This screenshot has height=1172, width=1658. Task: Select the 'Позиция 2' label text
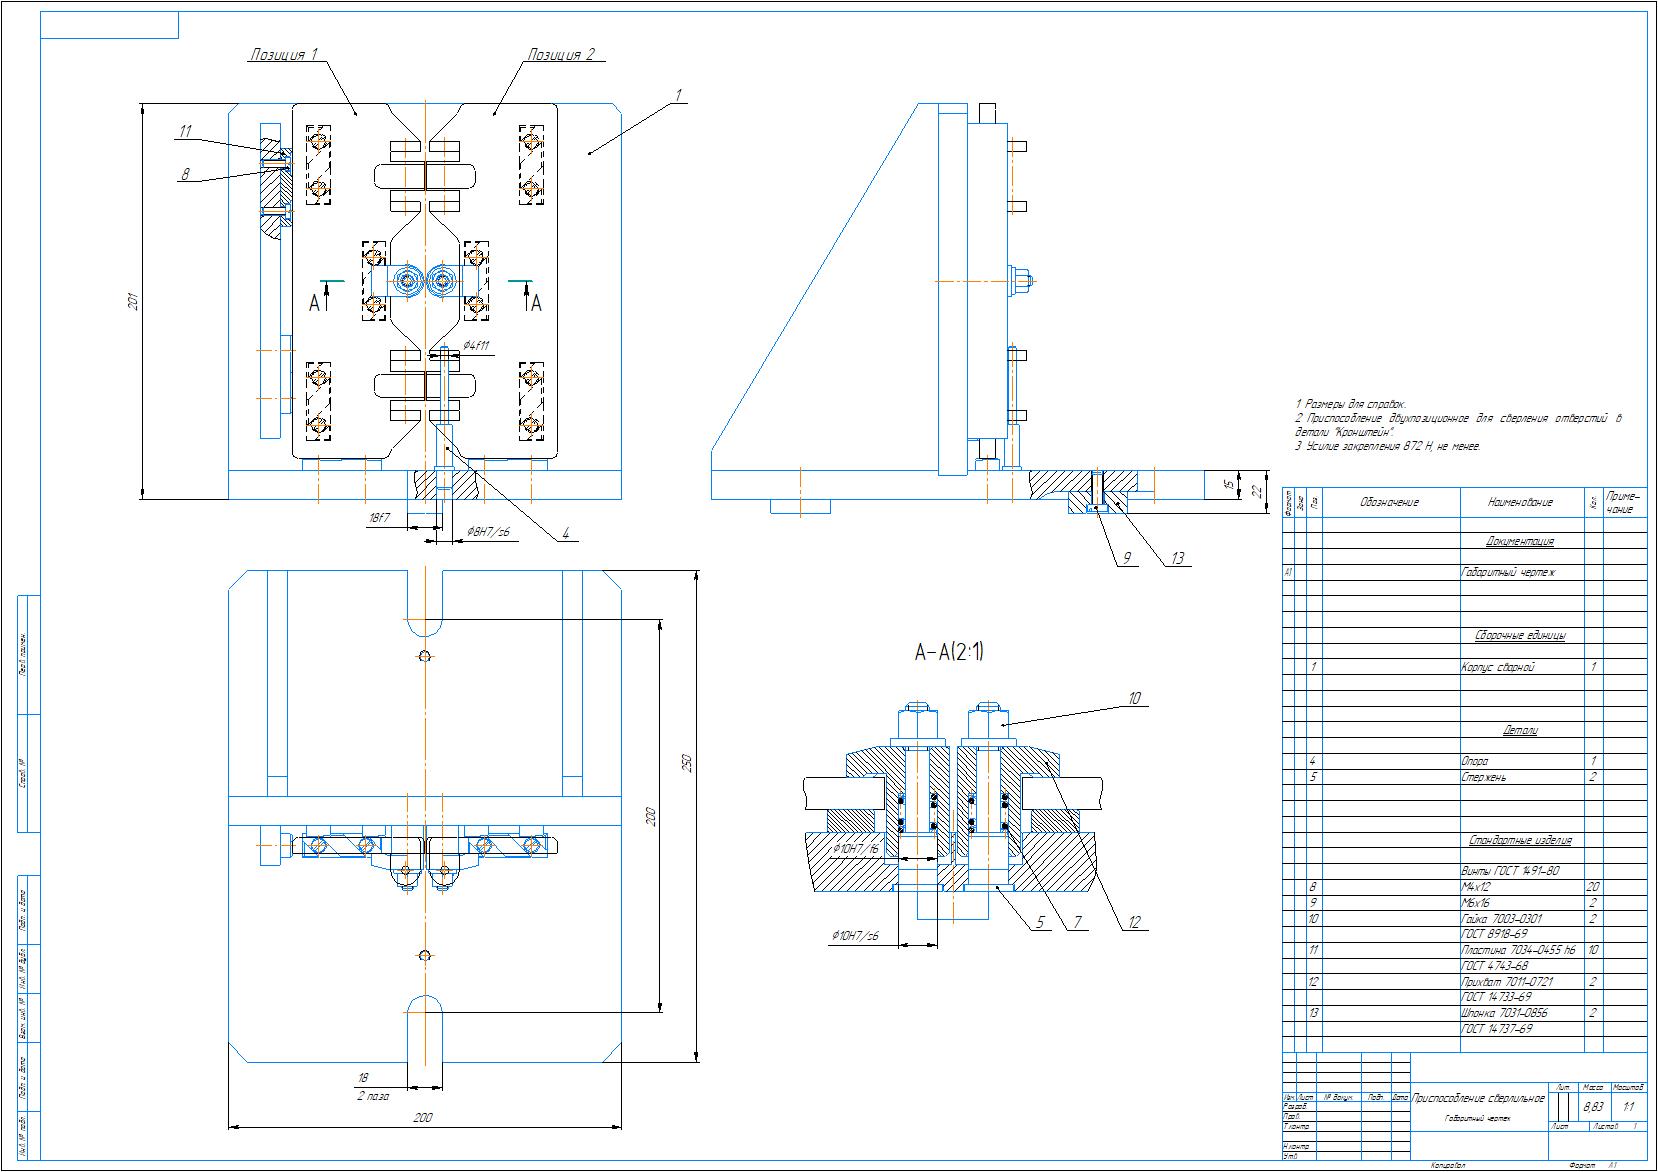point(561,55)
